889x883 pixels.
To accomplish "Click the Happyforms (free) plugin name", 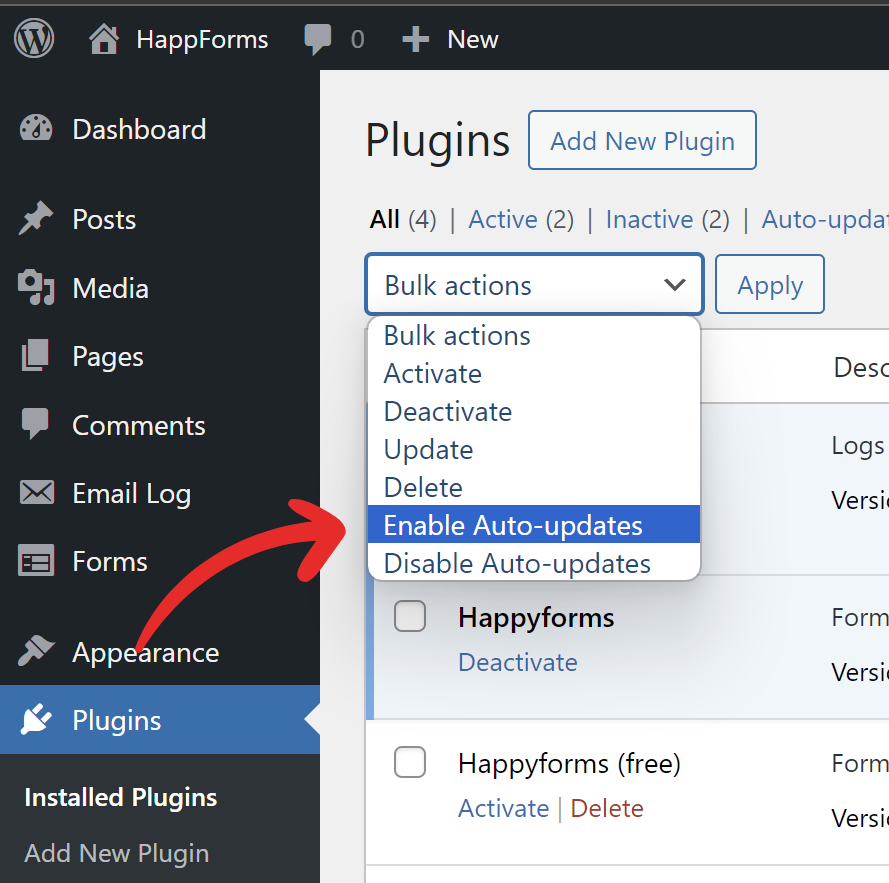I will (x=569, y=763).
